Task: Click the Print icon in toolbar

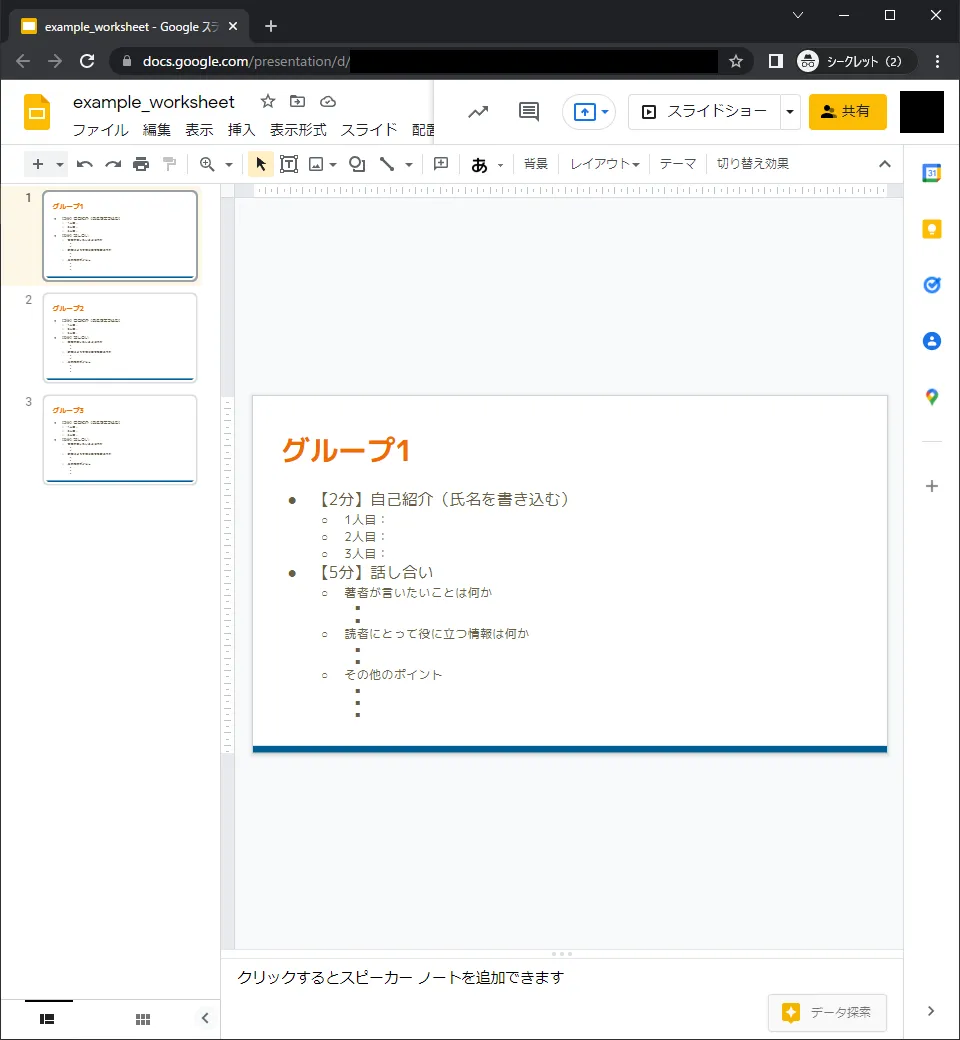Action: click(141, 164)
